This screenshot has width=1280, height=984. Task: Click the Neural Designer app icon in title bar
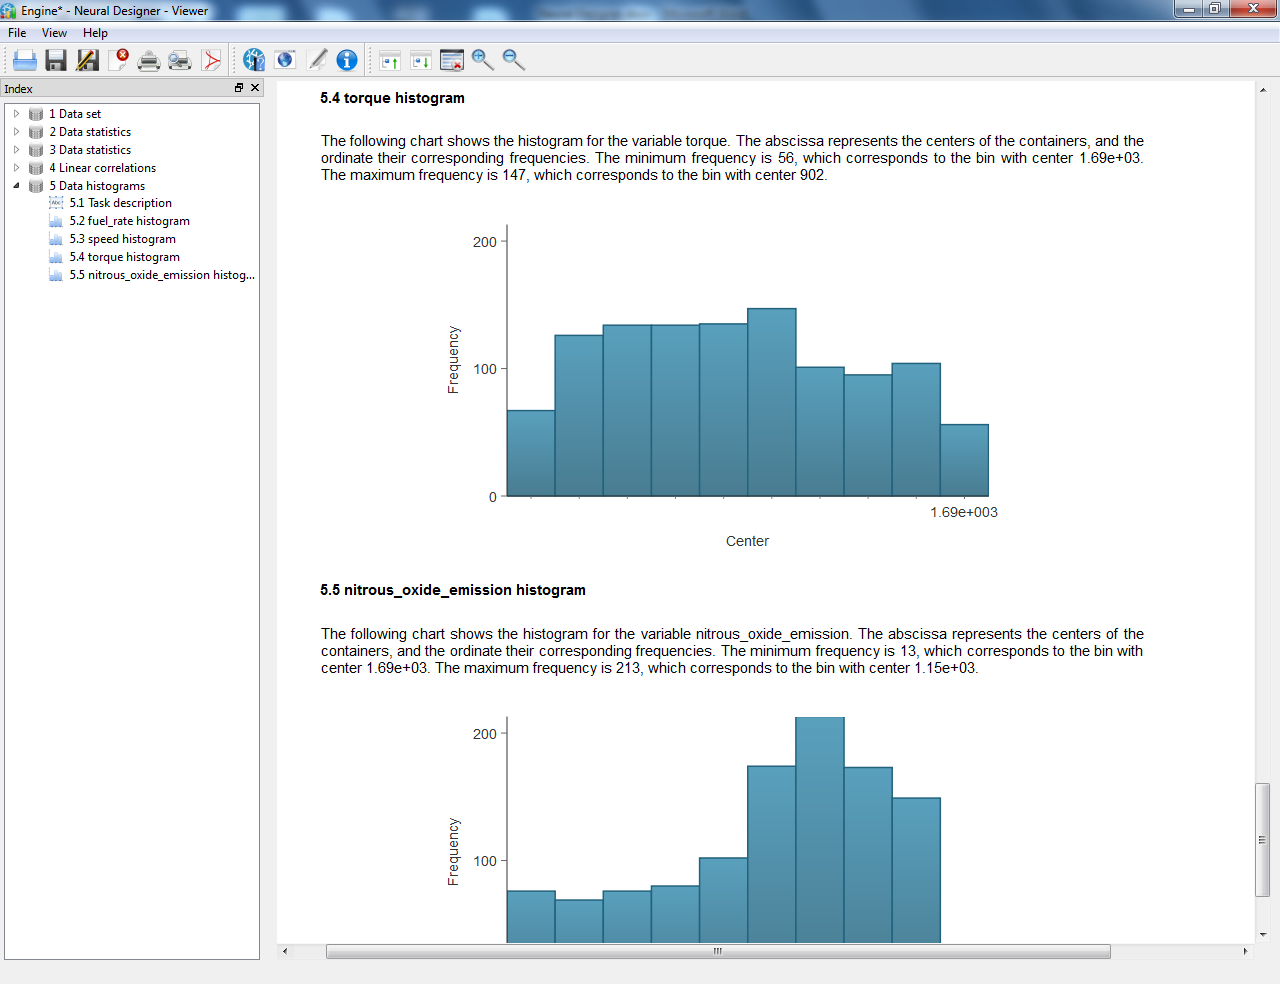pyautogui.click(x=9, y=11)
